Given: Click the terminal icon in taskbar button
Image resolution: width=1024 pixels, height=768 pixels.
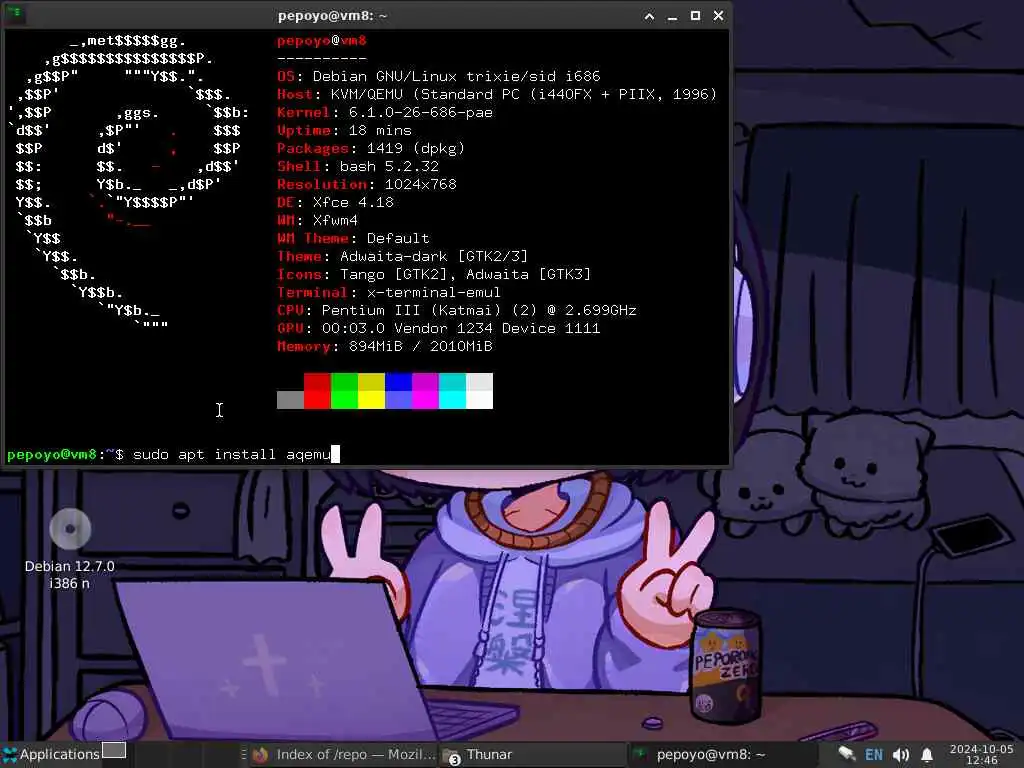Looking at the screenshot, I should (x=640, y=754).
